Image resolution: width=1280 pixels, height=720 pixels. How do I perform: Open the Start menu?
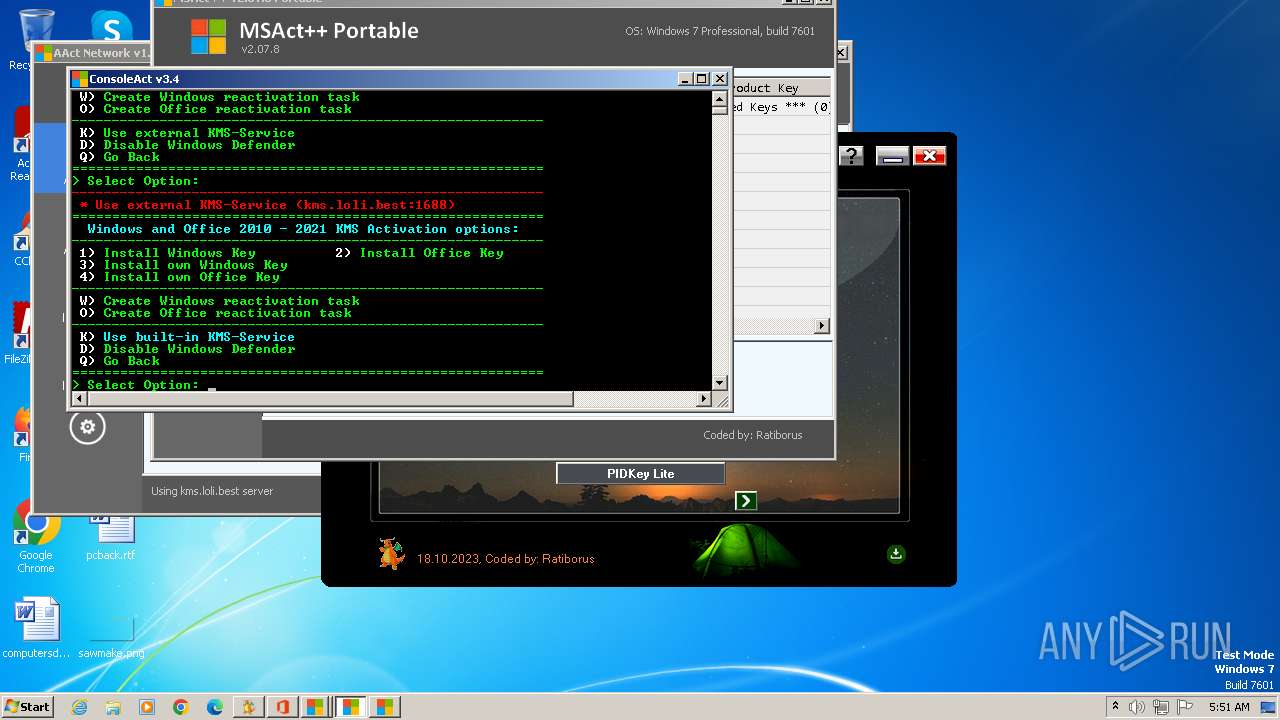pos(27,707)
